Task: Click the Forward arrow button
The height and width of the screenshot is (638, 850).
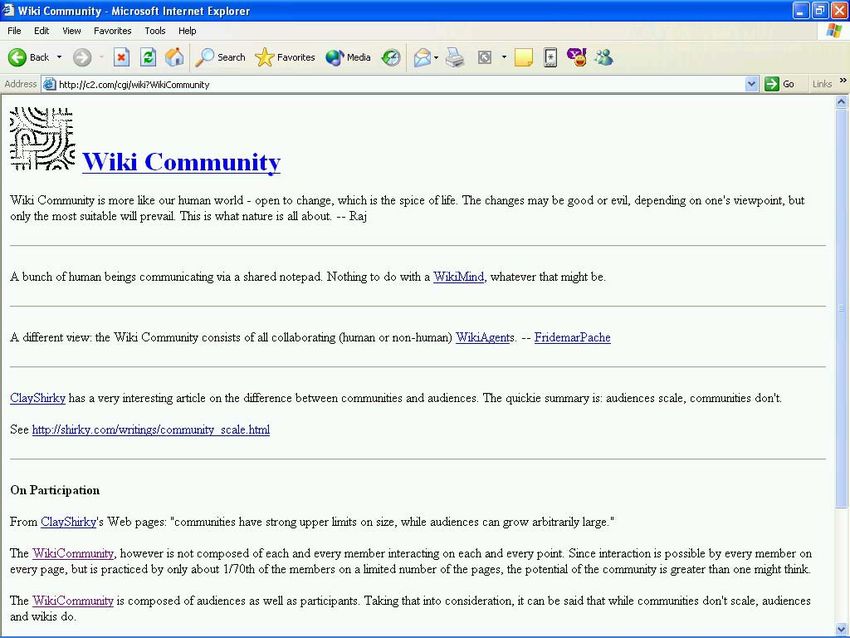Action: click(82, 57)
